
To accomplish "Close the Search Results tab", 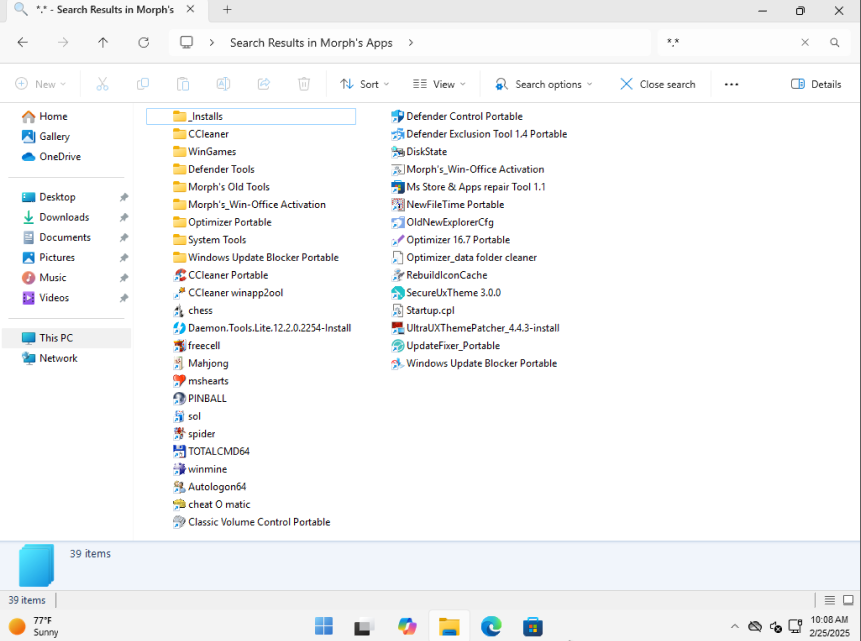I will point(190,9).
